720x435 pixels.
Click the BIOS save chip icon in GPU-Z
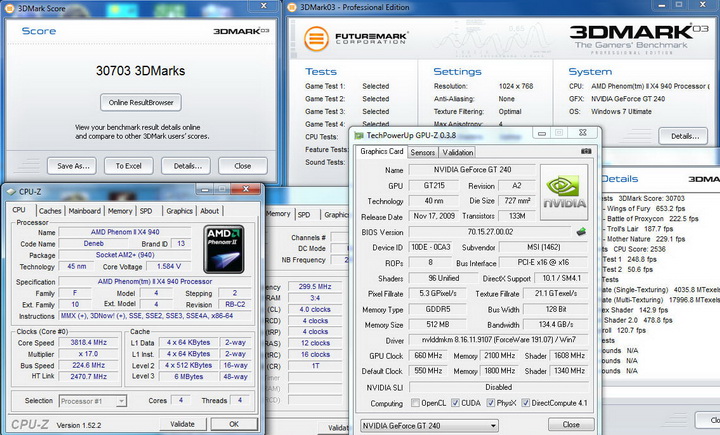coord(581,232)
